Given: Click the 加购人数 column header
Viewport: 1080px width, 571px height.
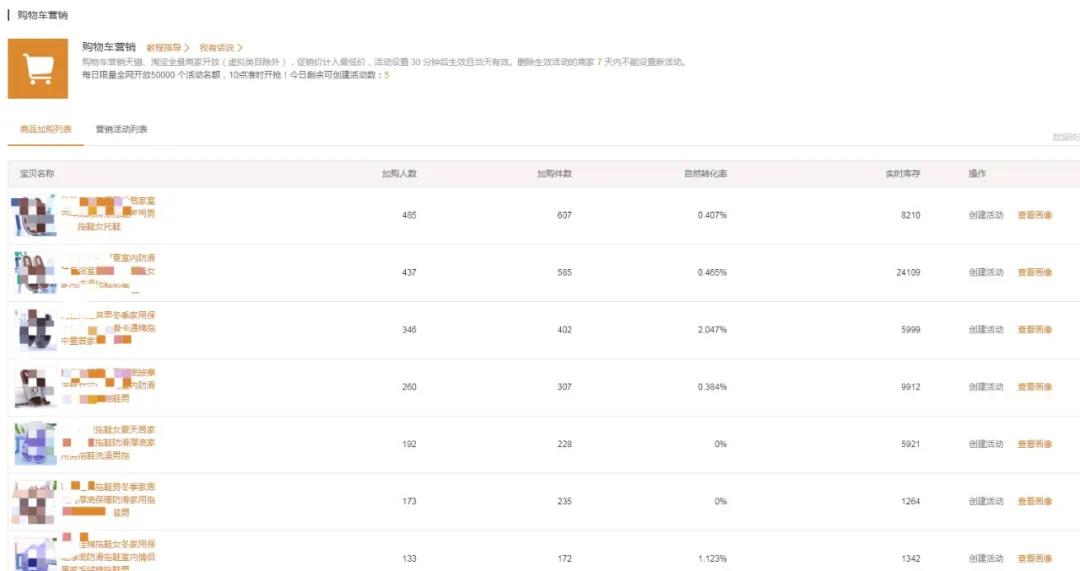Looking at the screenshot, I should pyautogui.click(x=399, y=174).
